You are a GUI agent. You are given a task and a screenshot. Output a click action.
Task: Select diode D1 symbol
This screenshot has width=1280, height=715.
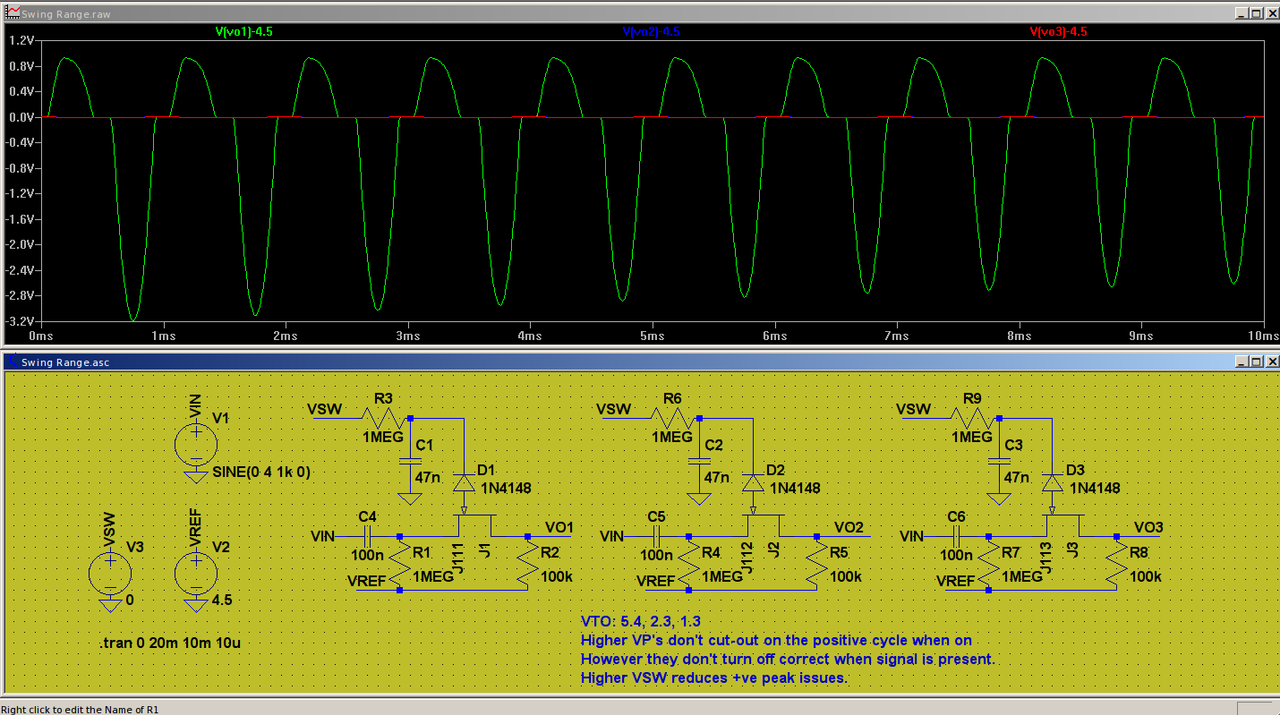click(463, 482)
